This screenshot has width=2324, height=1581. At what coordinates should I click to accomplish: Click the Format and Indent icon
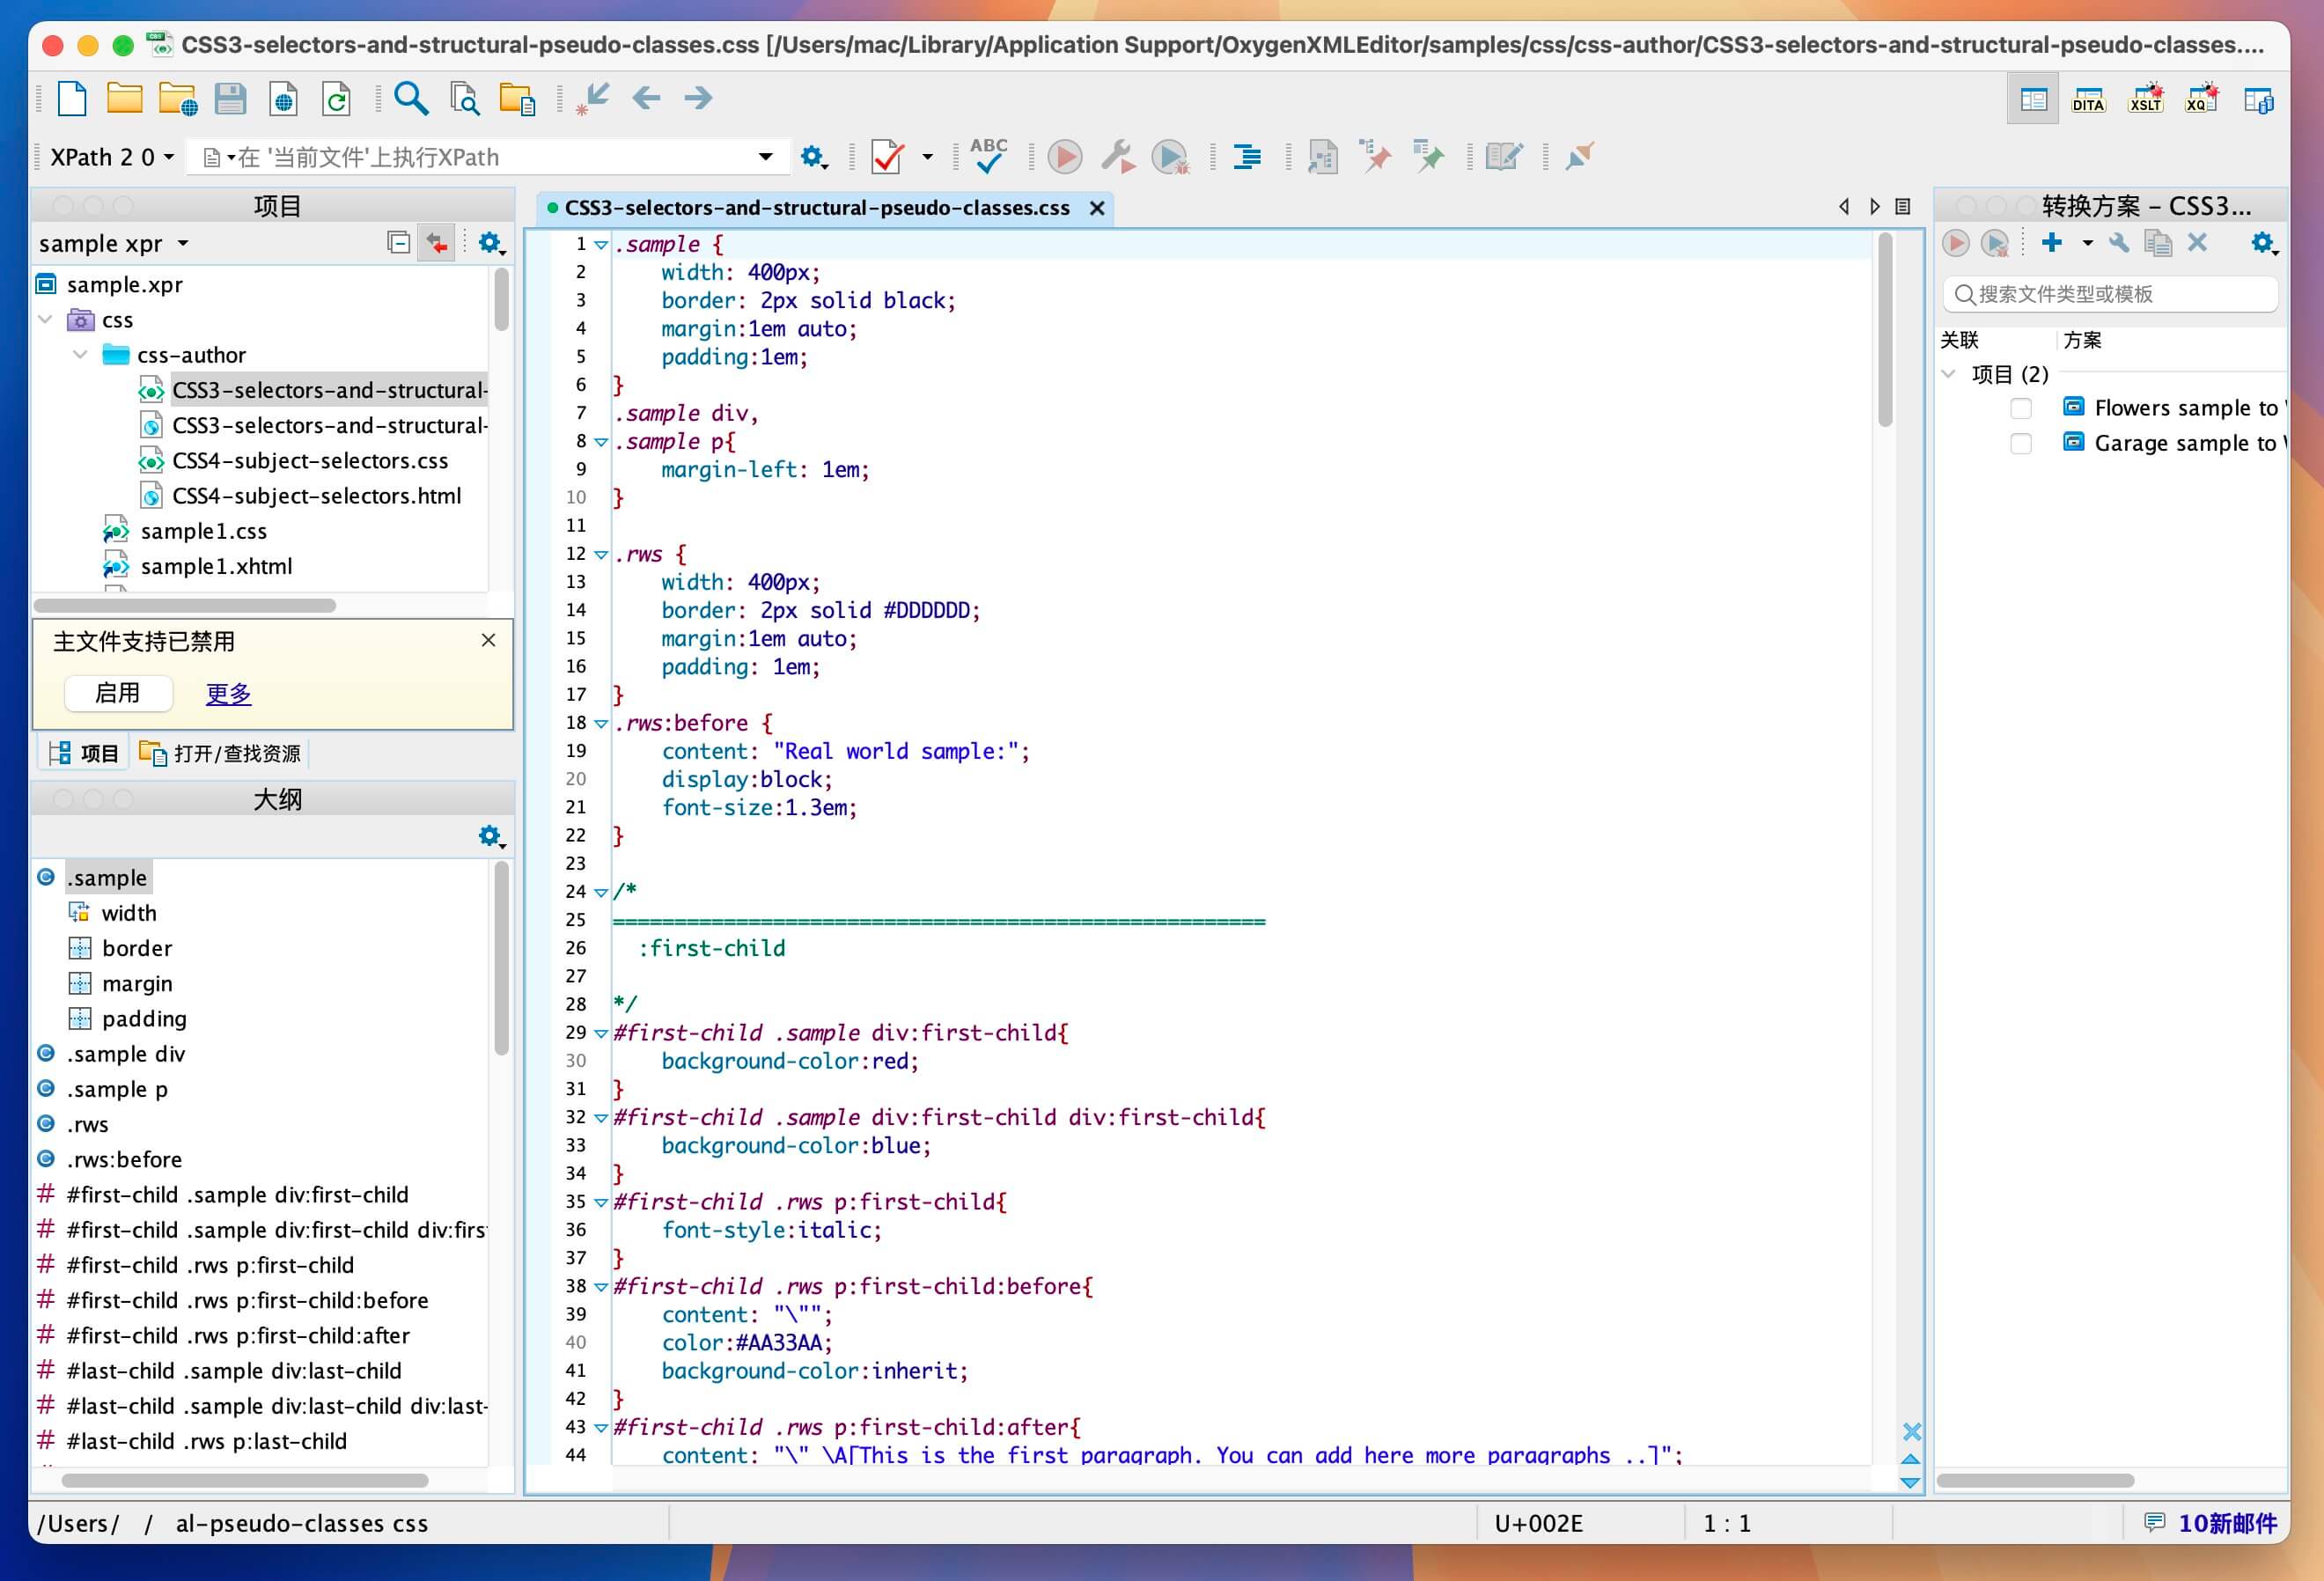pyautogui.click(x=1247, y=156)
